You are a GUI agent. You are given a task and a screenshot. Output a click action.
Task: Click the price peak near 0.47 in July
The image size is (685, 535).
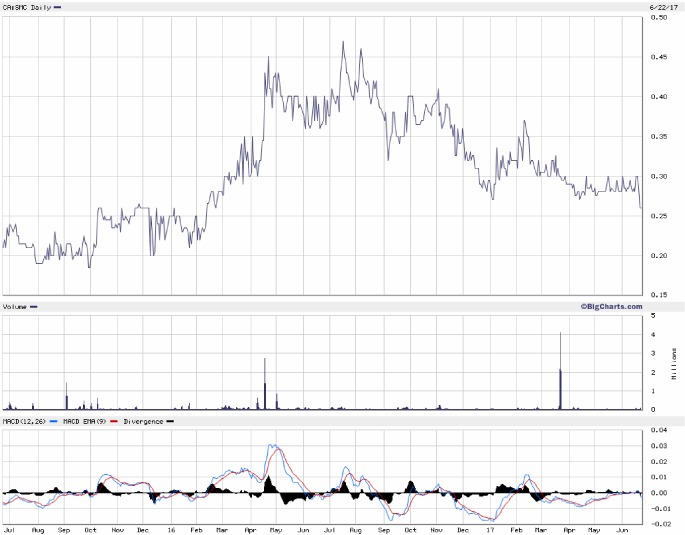pyautogui.click(x=343, y=43)
